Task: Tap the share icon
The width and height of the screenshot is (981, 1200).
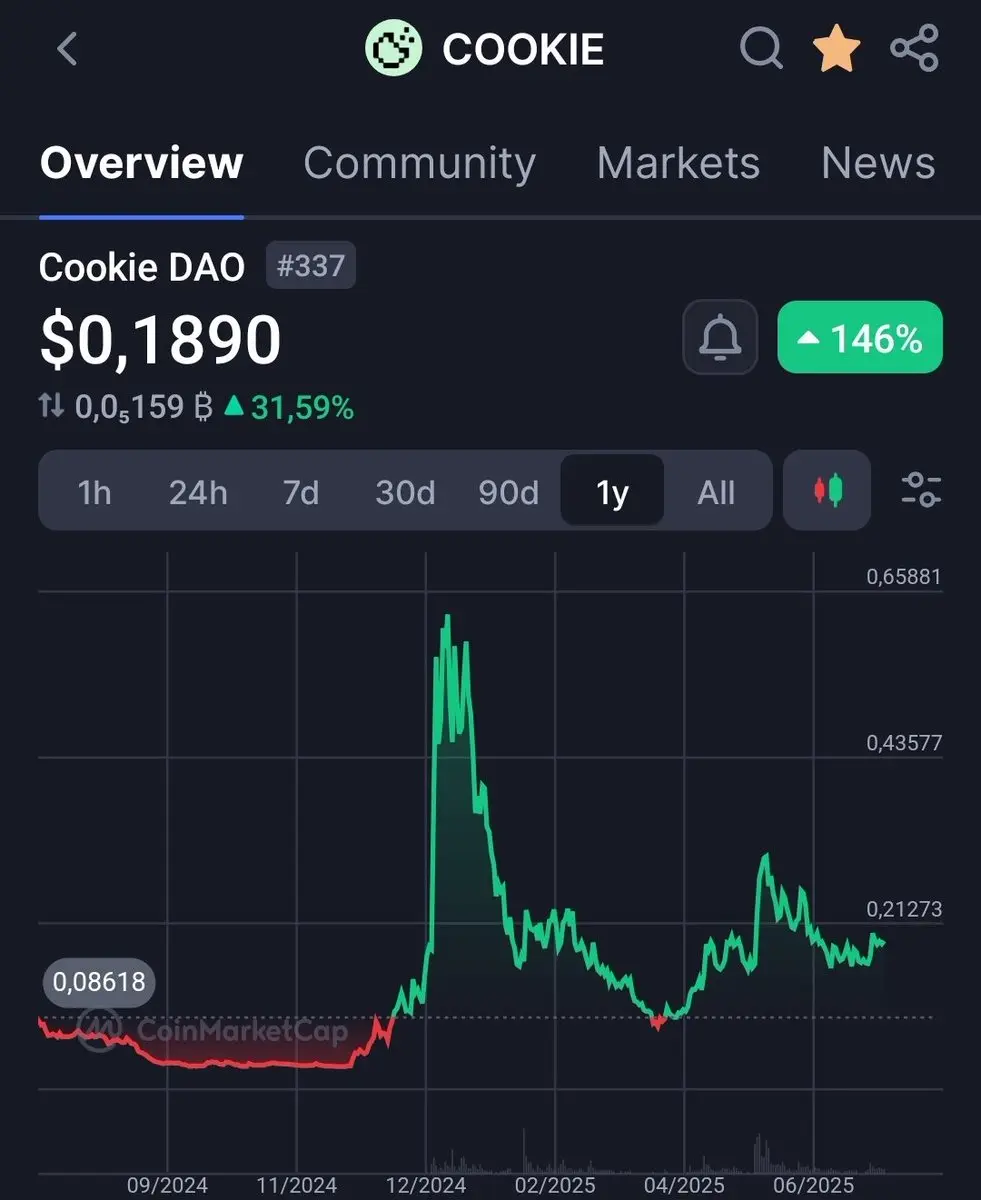Action: point(914,48)
